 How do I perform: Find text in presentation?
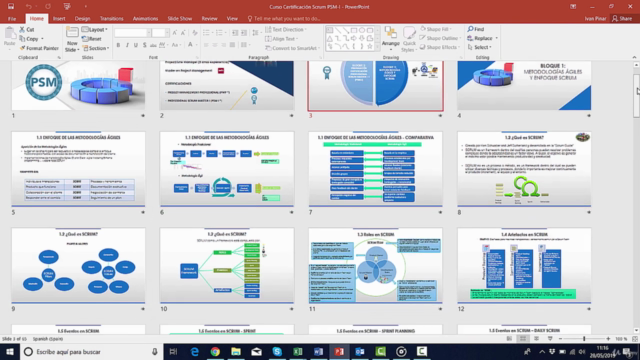click(x=476, y=29)
